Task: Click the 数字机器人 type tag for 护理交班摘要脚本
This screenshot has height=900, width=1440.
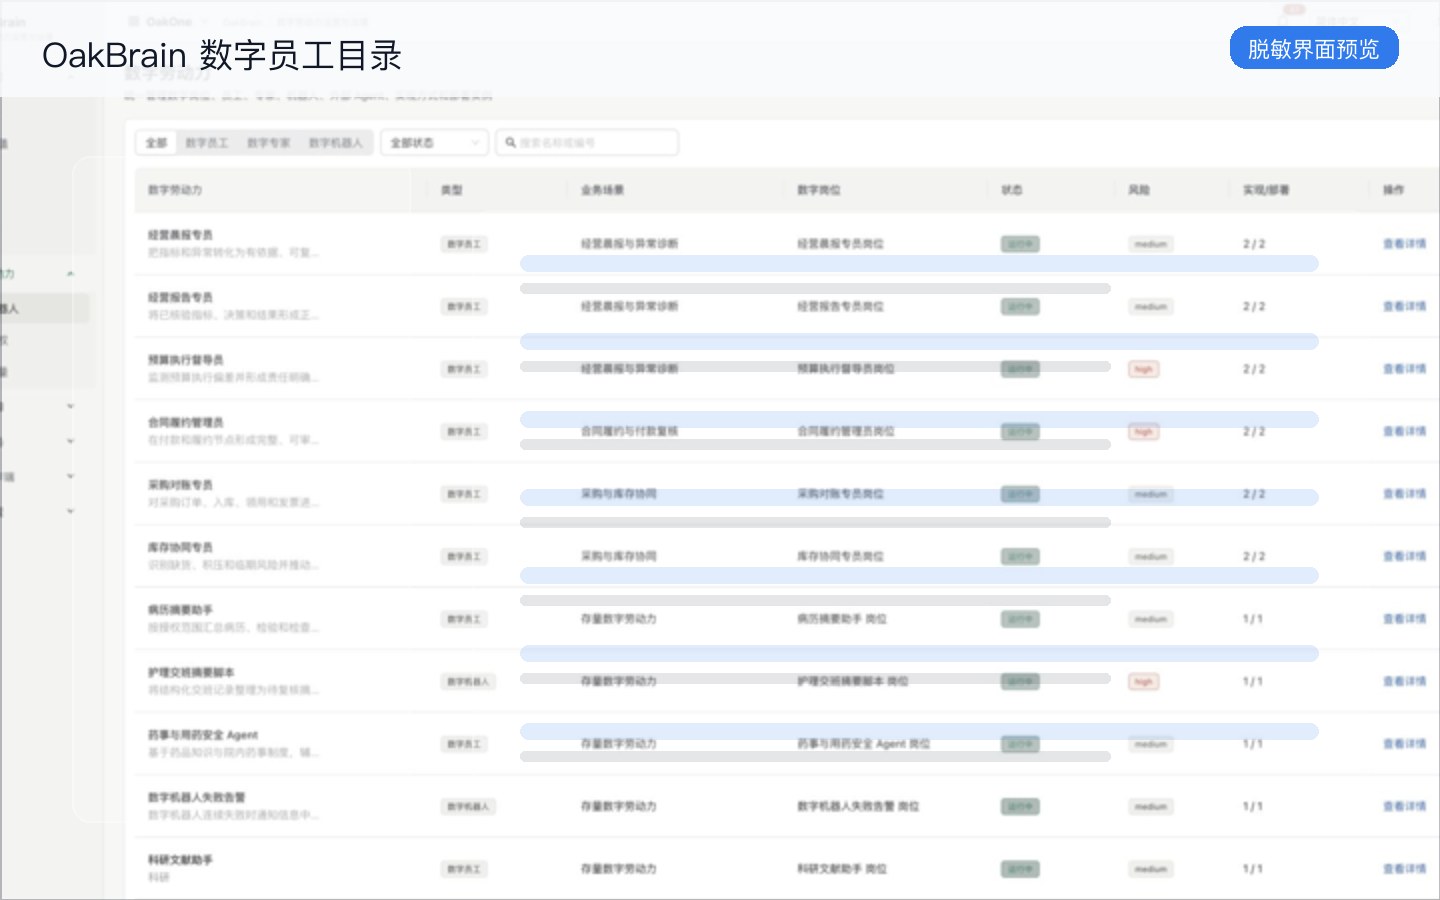Action: (468, 682)
